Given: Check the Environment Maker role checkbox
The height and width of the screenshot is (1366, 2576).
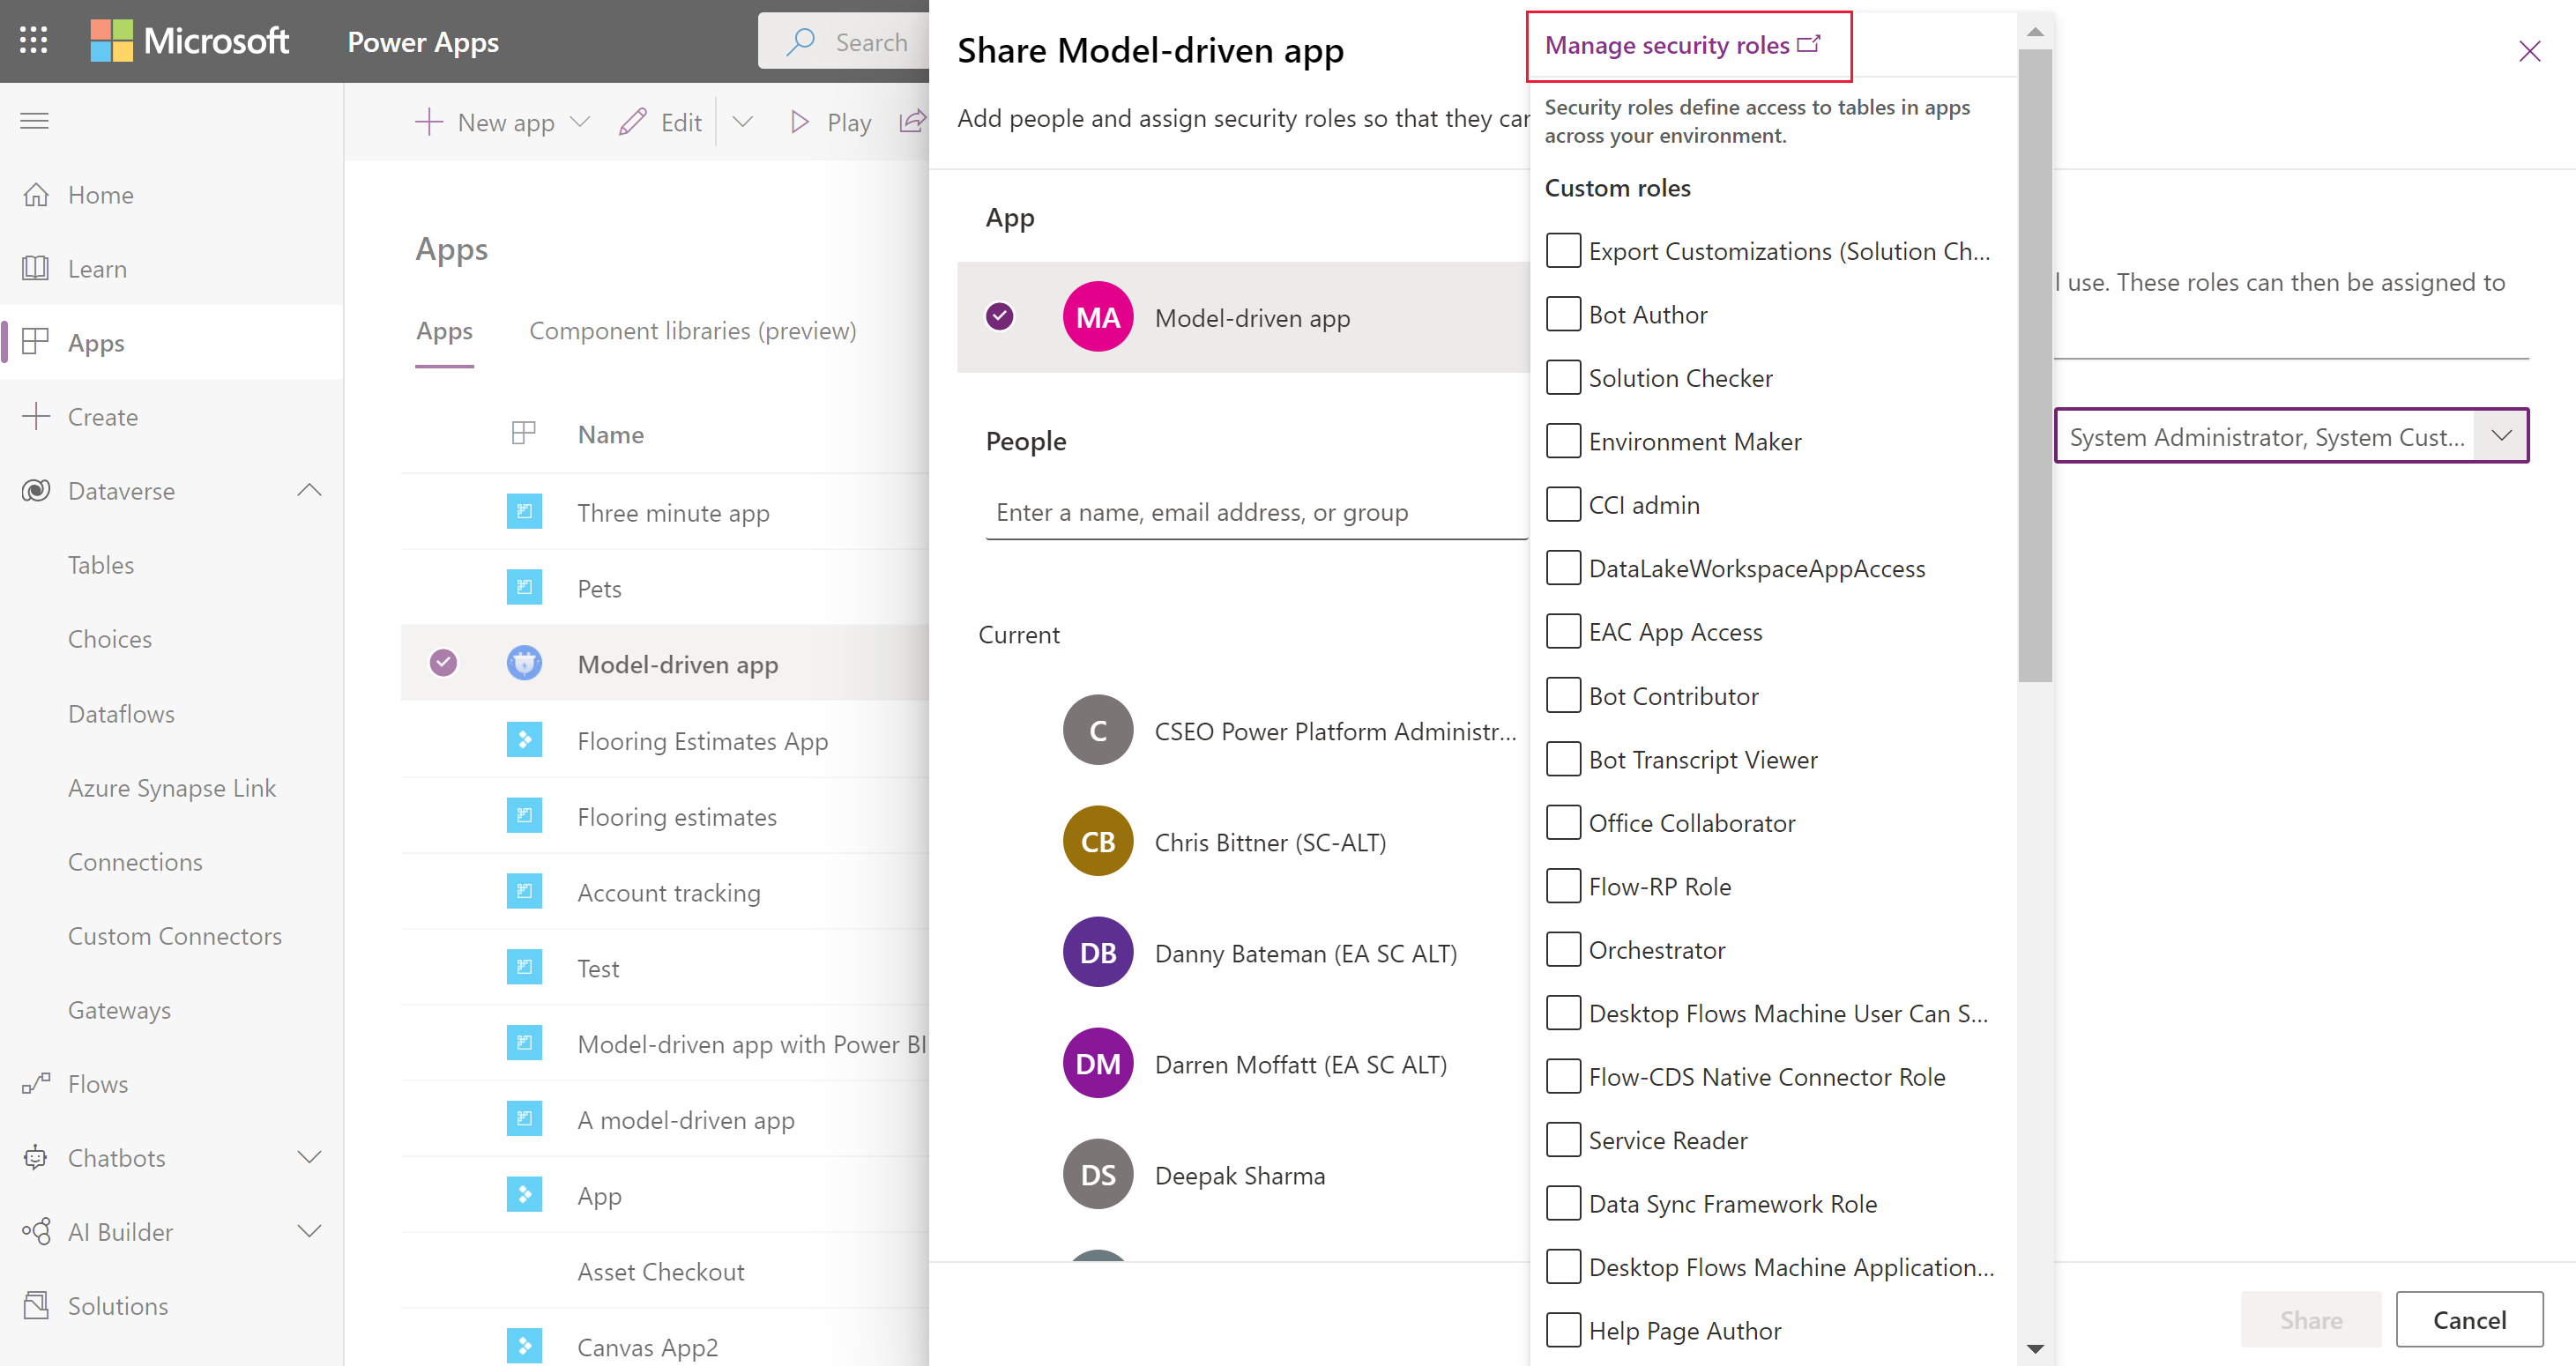Looking at the screenshot, I should [1563, 441].
